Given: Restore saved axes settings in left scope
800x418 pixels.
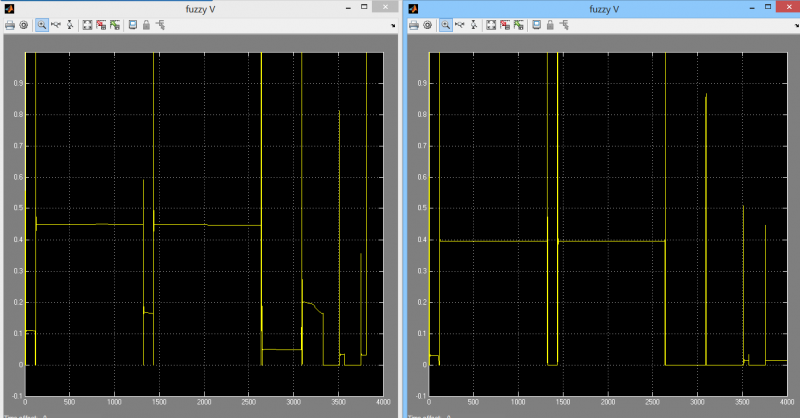Looking at the screenshot, I should click(x=115, y=25).
